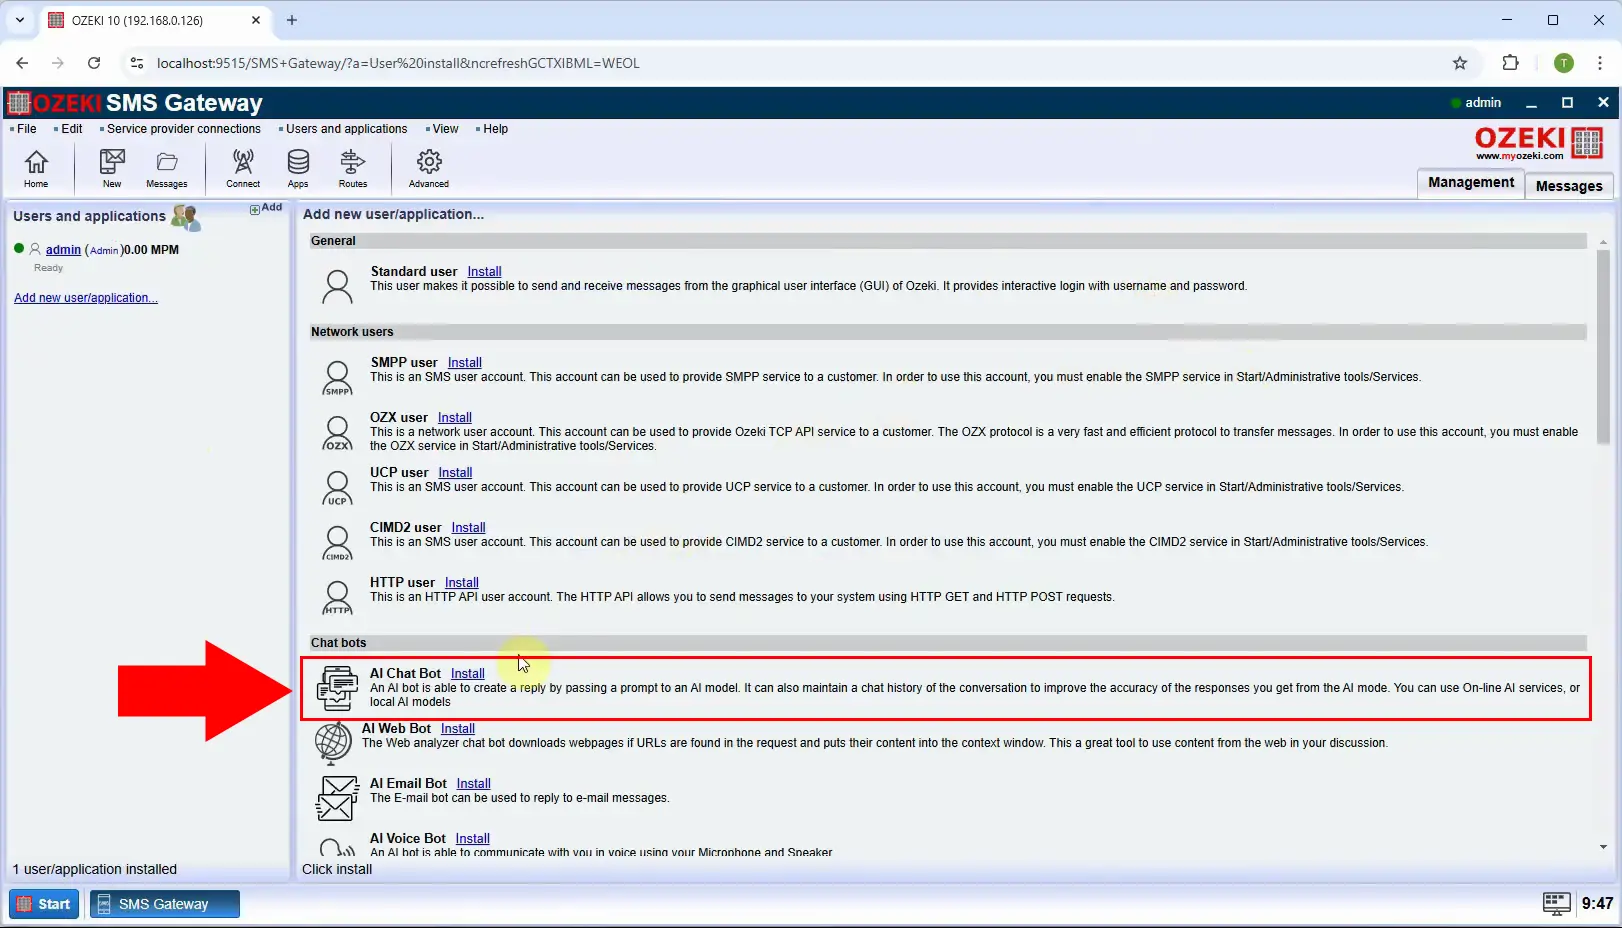
Task: Go back in browser history
Action: tap(22, 63)
